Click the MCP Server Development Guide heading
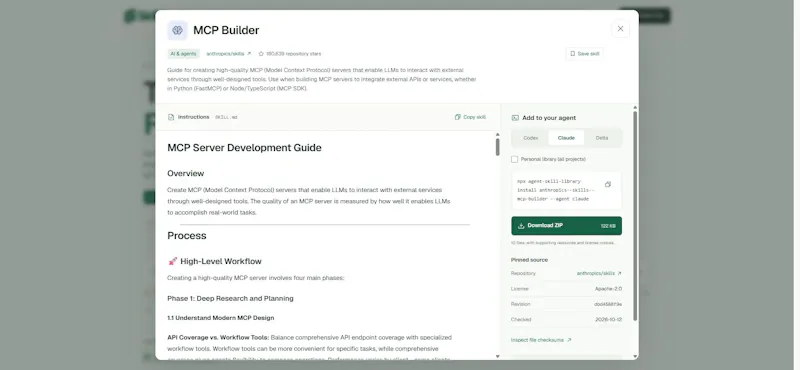The width and height of the screenshot is (800, 370). point(244,148)
